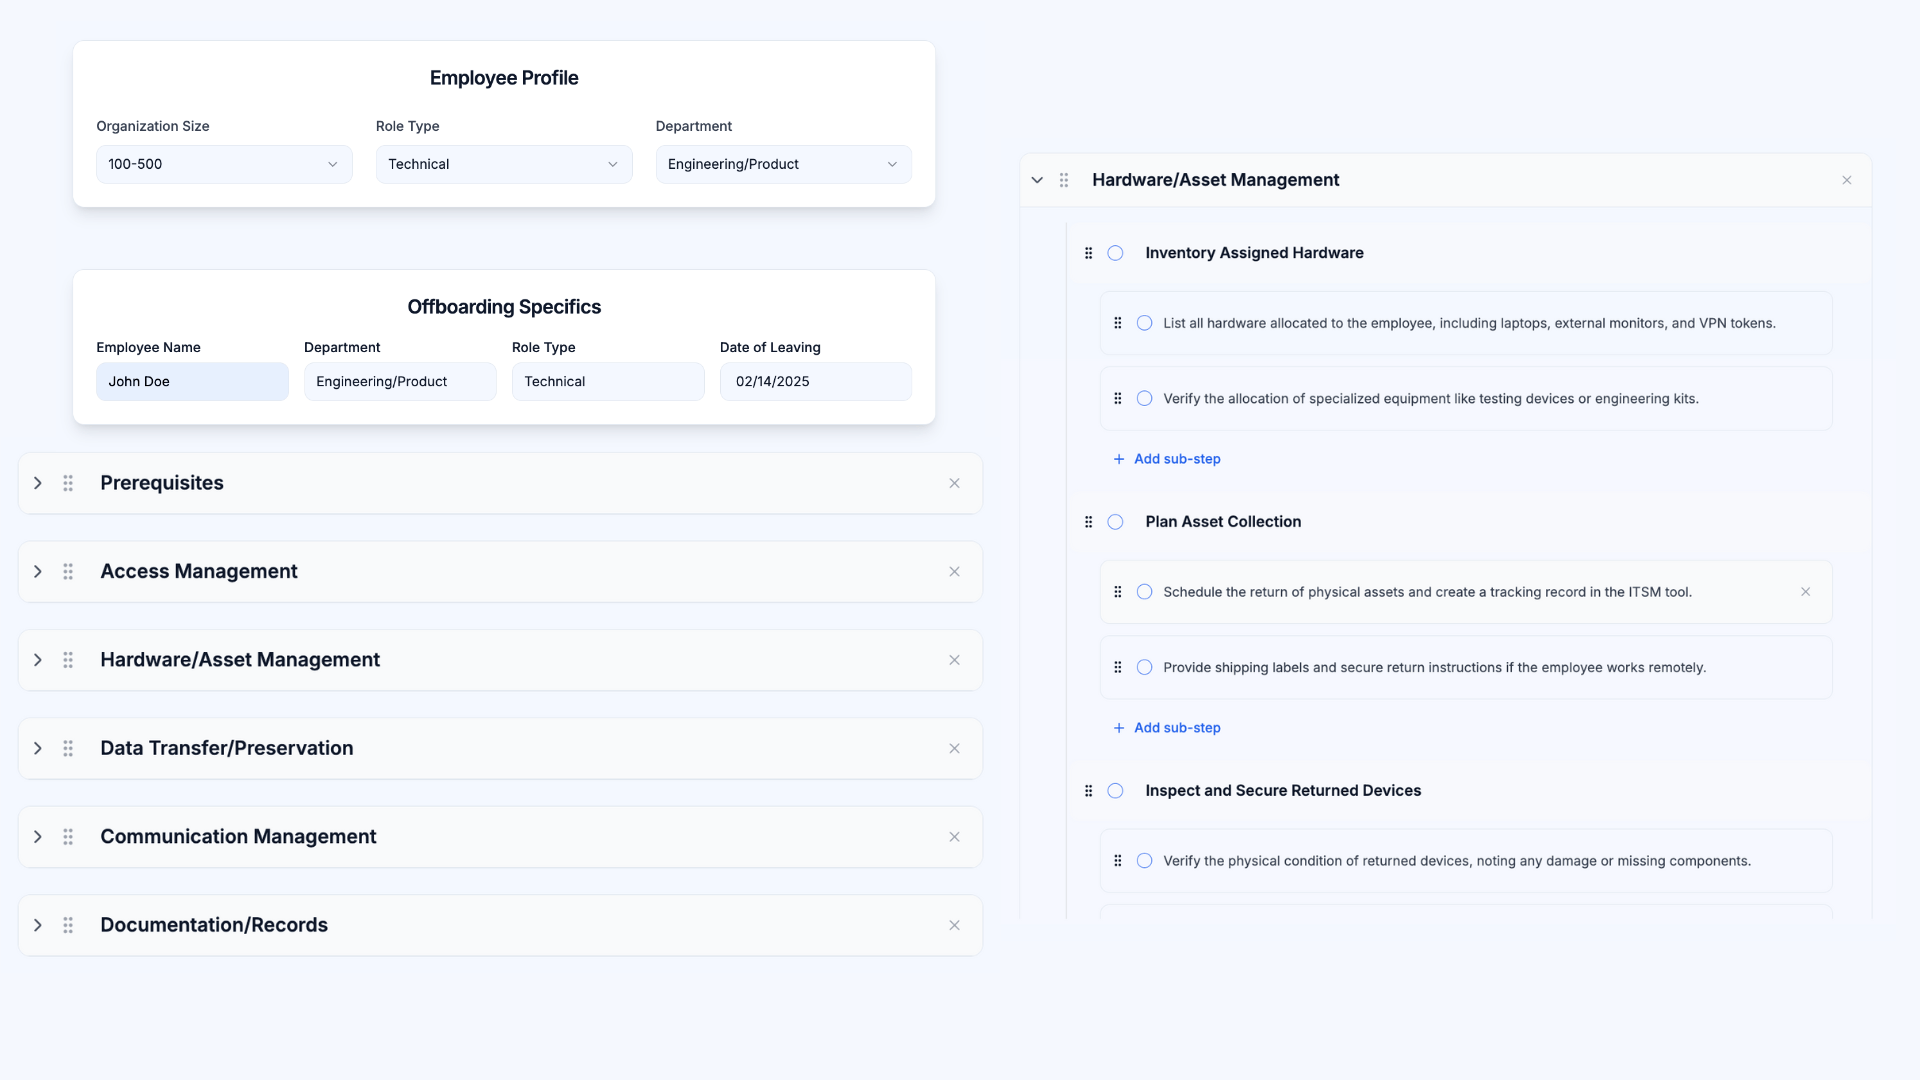
Task: Expand the Documentation/Records section
Action: 38,925
